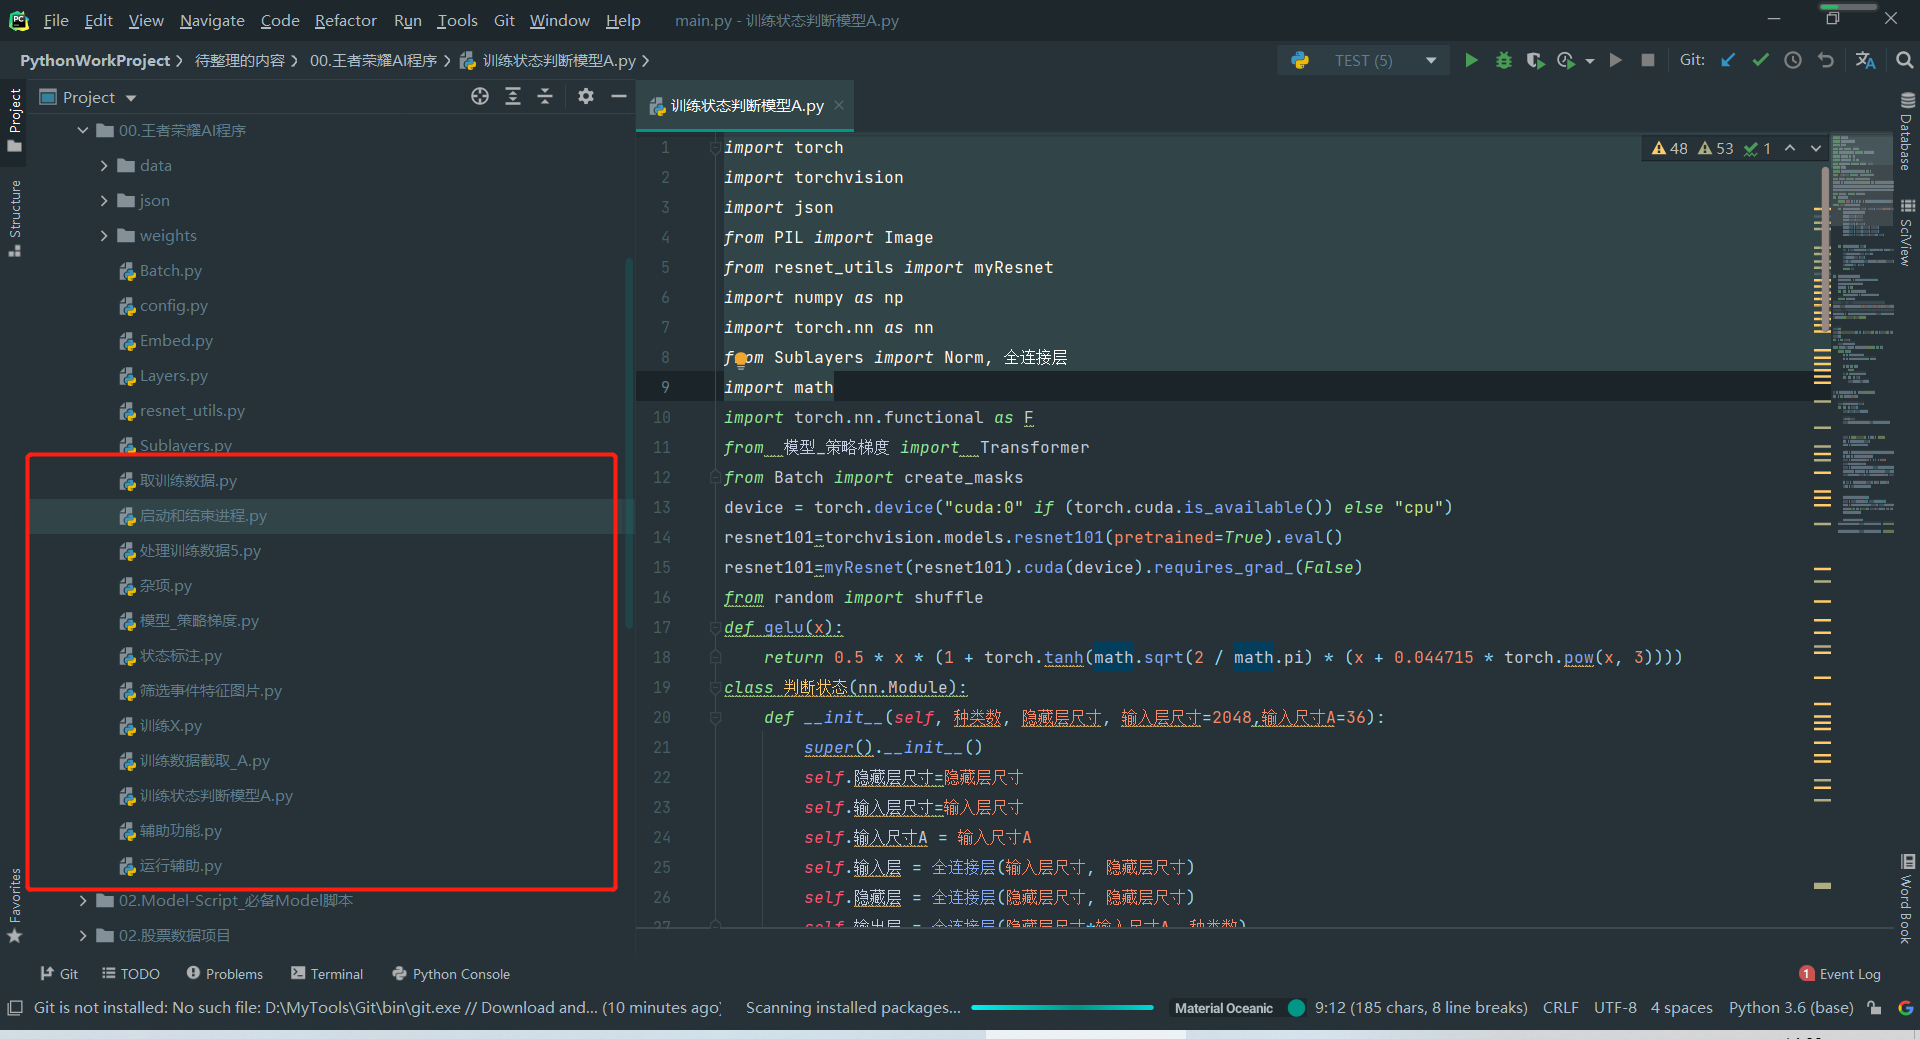Image resolution: width=1920 pixels, height=1039 pixels.
Task: Open Search Everywhere magnifier
Action: (x=1904, y=60)
